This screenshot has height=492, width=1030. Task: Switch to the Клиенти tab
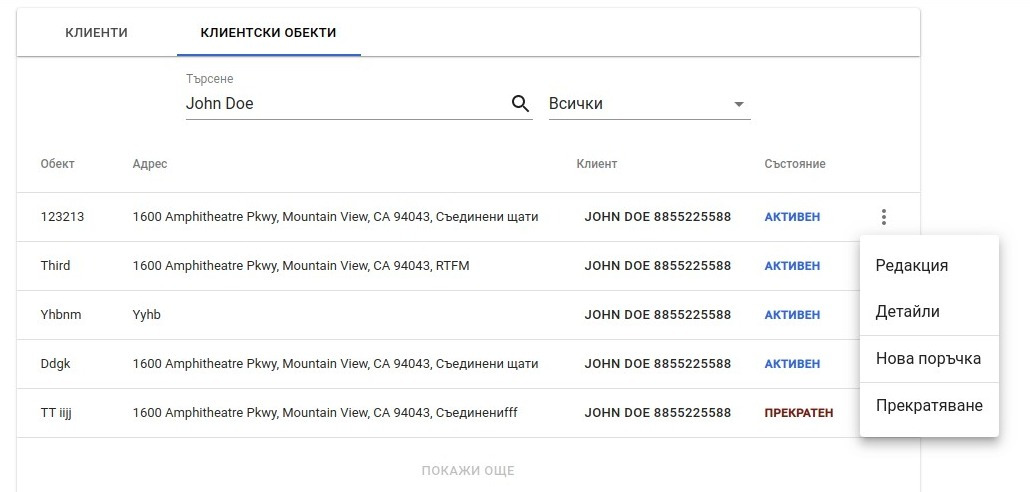(x=97, y=33)
